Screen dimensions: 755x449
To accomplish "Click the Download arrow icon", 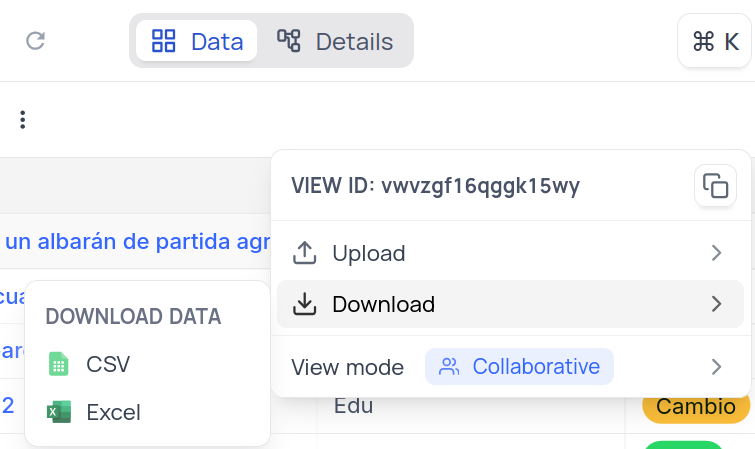I will (x=304, y=304).
